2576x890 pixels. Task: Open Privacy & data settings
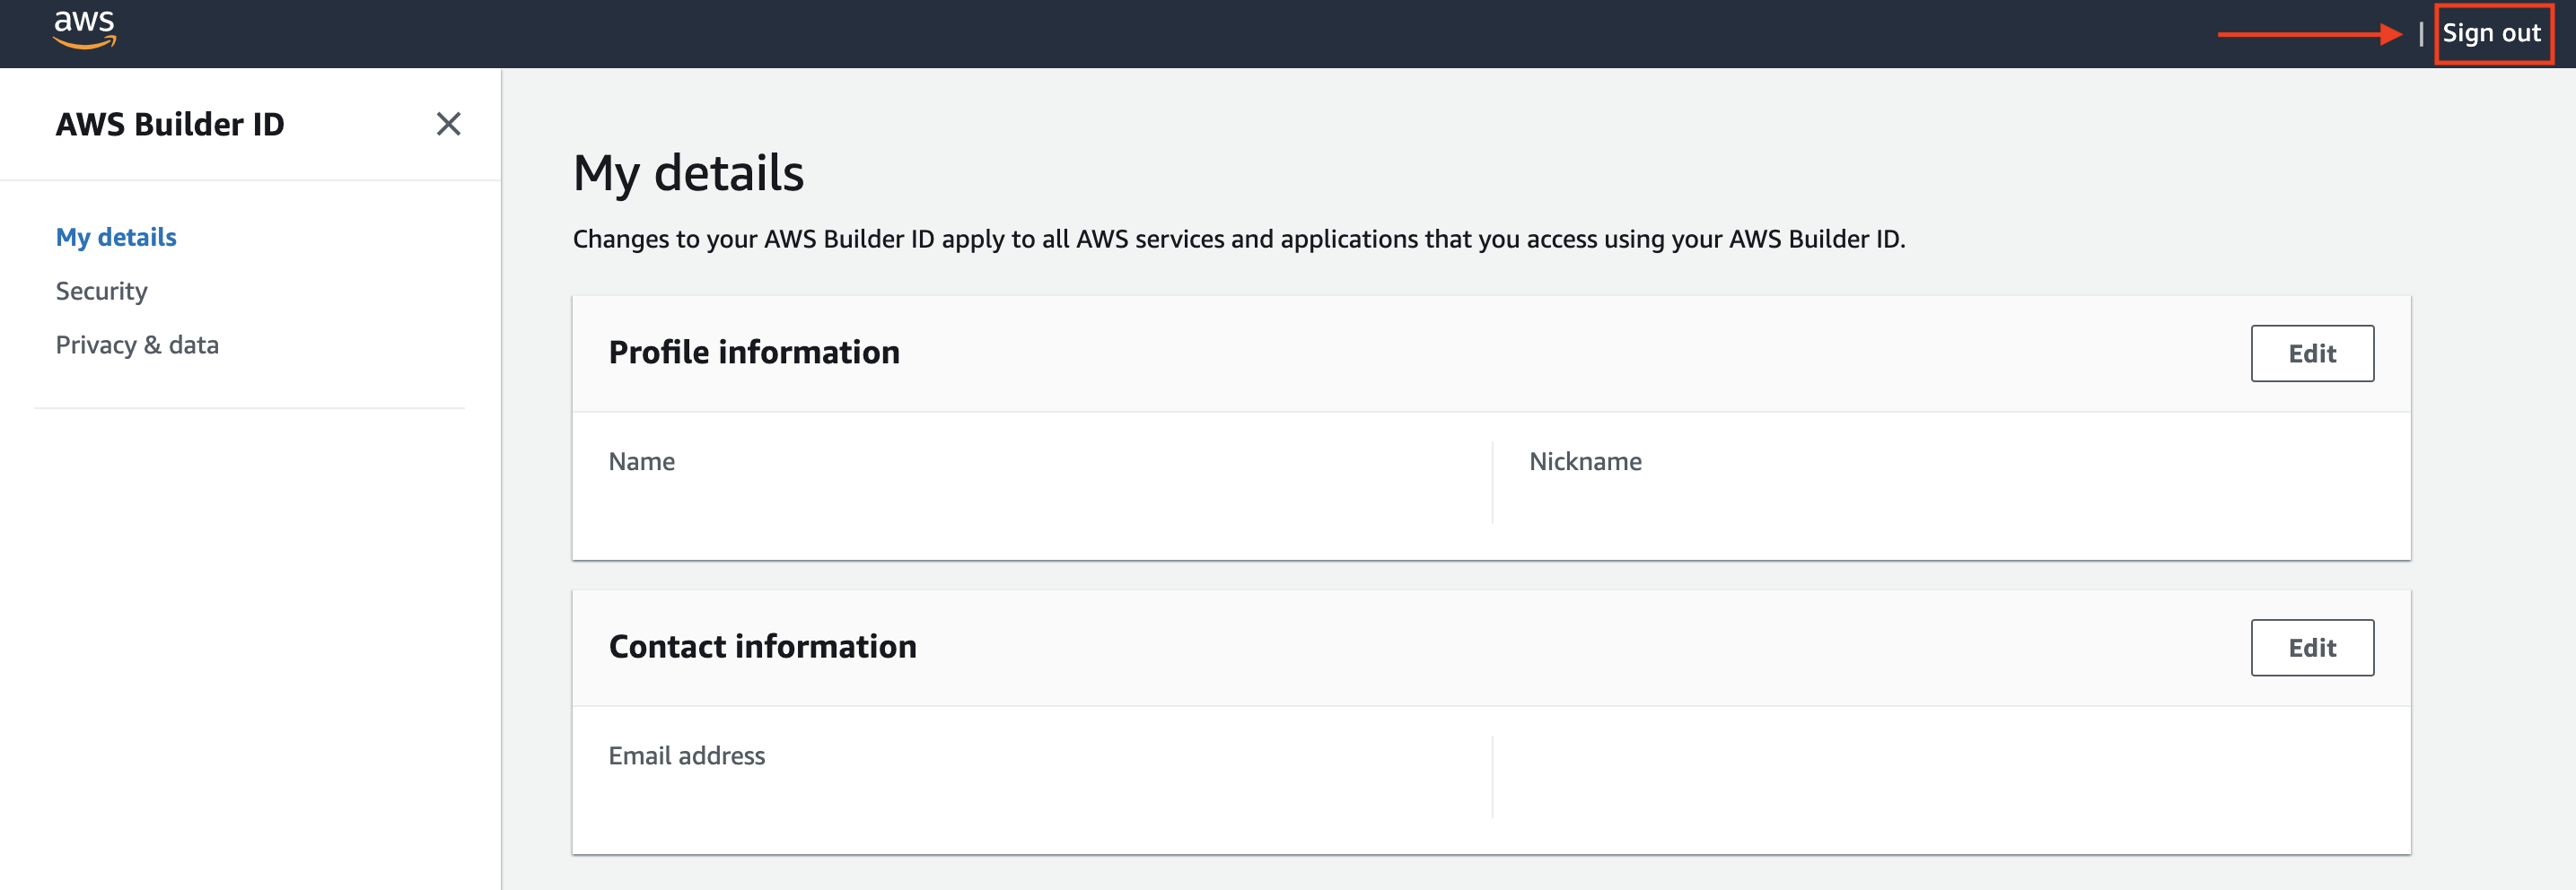pyautogui.click(x=137, y=344)
